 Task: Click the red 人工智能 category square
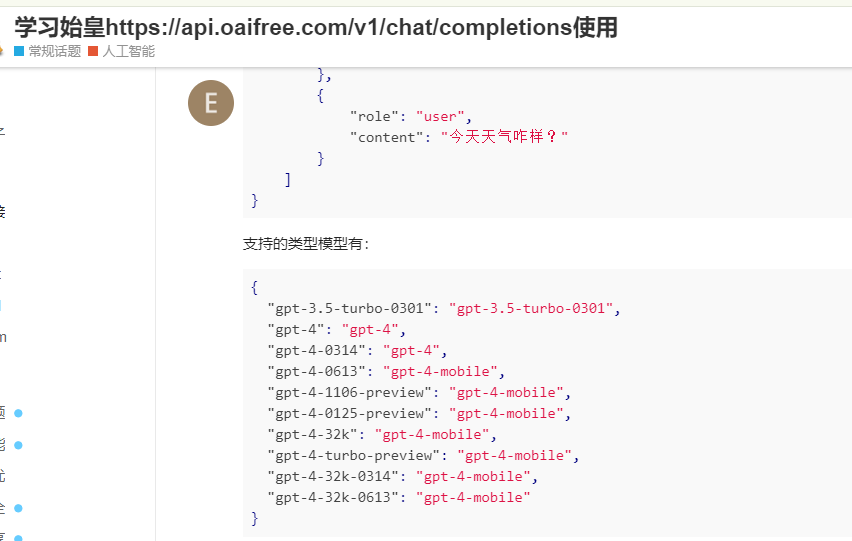point(93,51)
